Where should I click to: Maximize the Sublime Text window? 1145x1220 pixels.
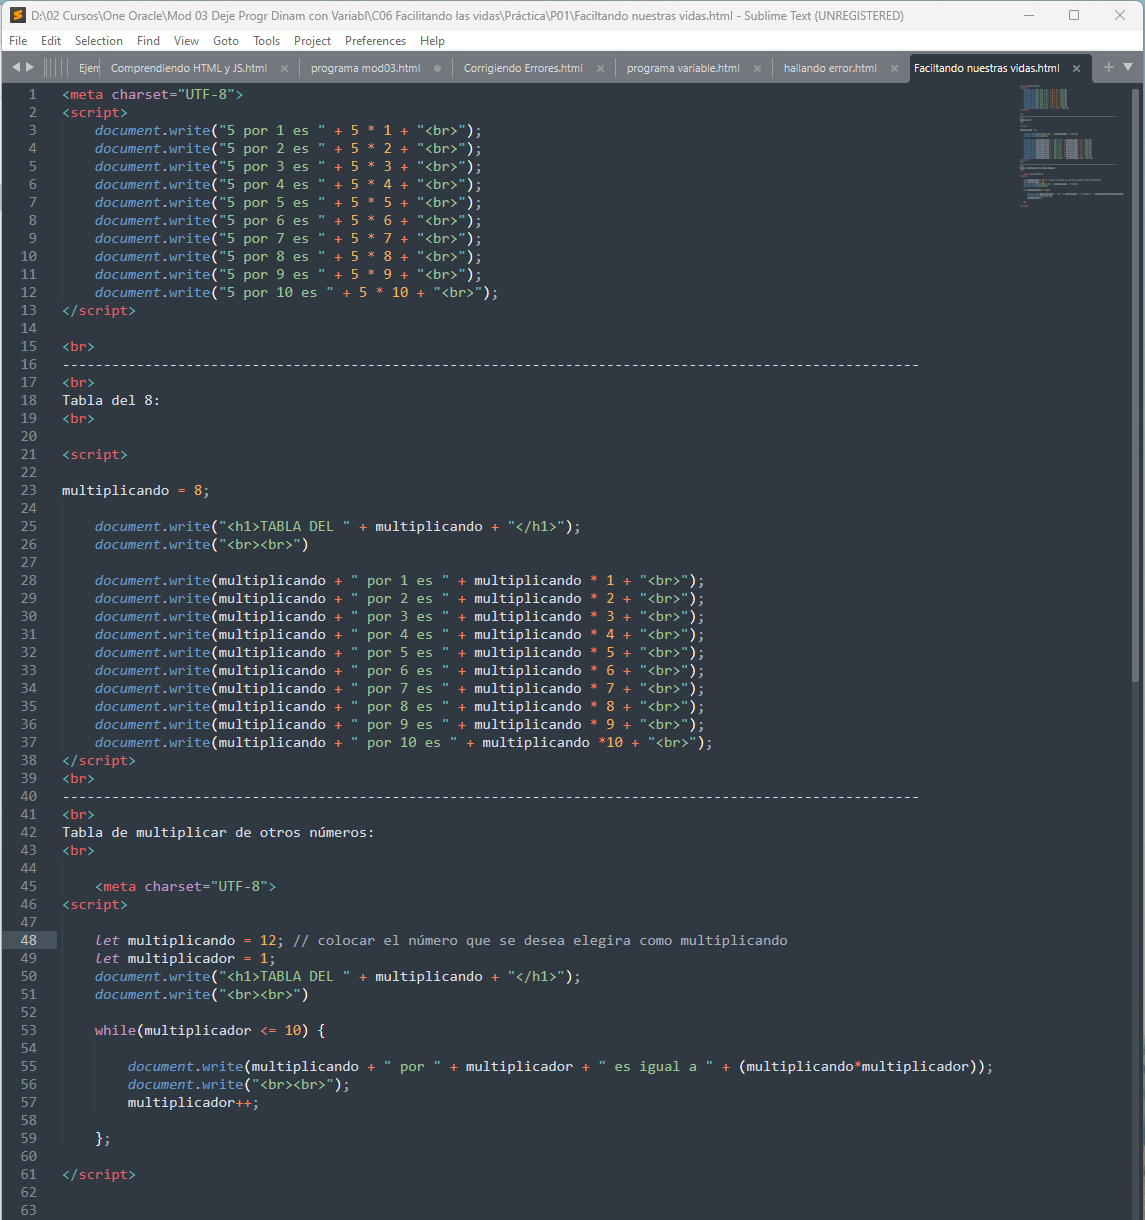1074,16
